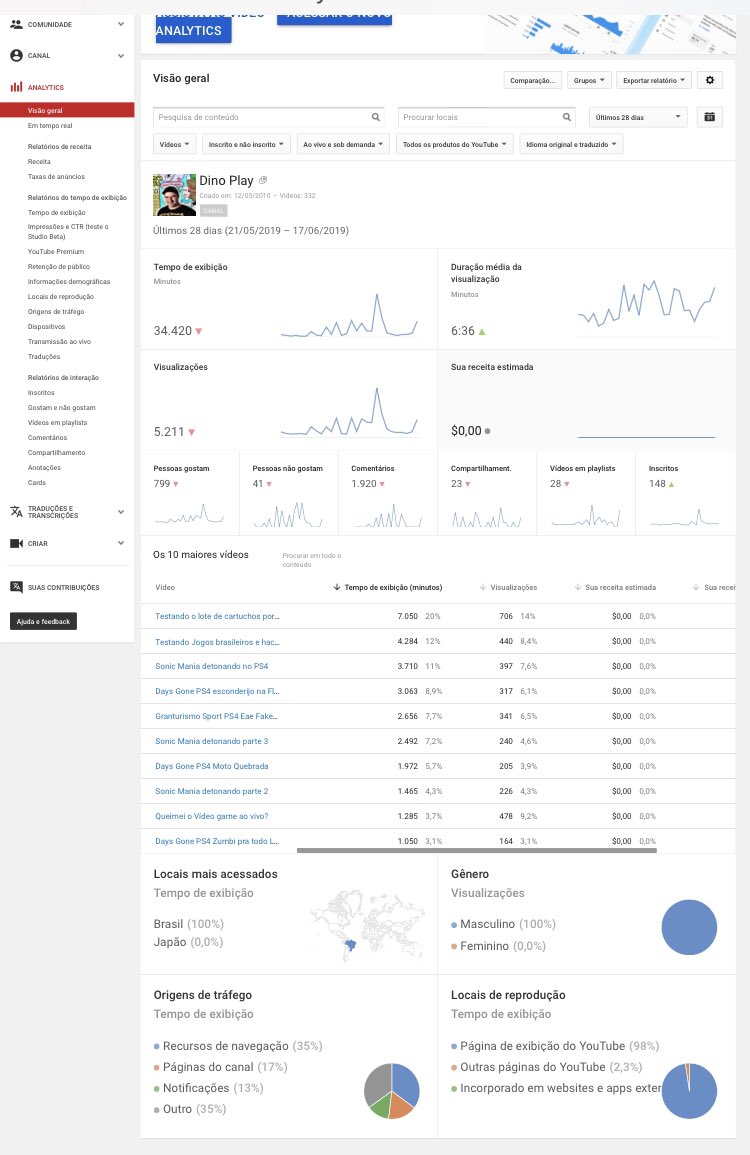The image size is (750, 1155).
Task: Click the Criar video camera icon
Action: 16,543
